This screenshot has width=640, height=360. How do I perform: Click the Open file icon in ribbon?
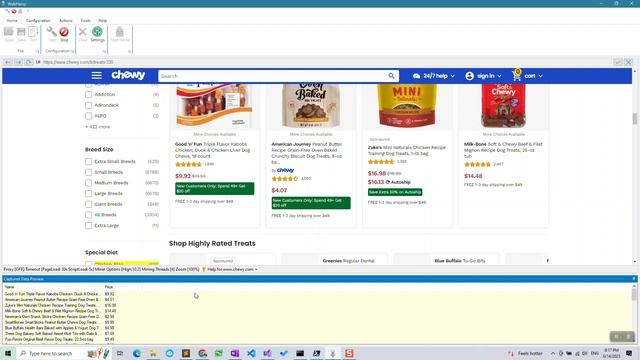click(x=9, y=32)
